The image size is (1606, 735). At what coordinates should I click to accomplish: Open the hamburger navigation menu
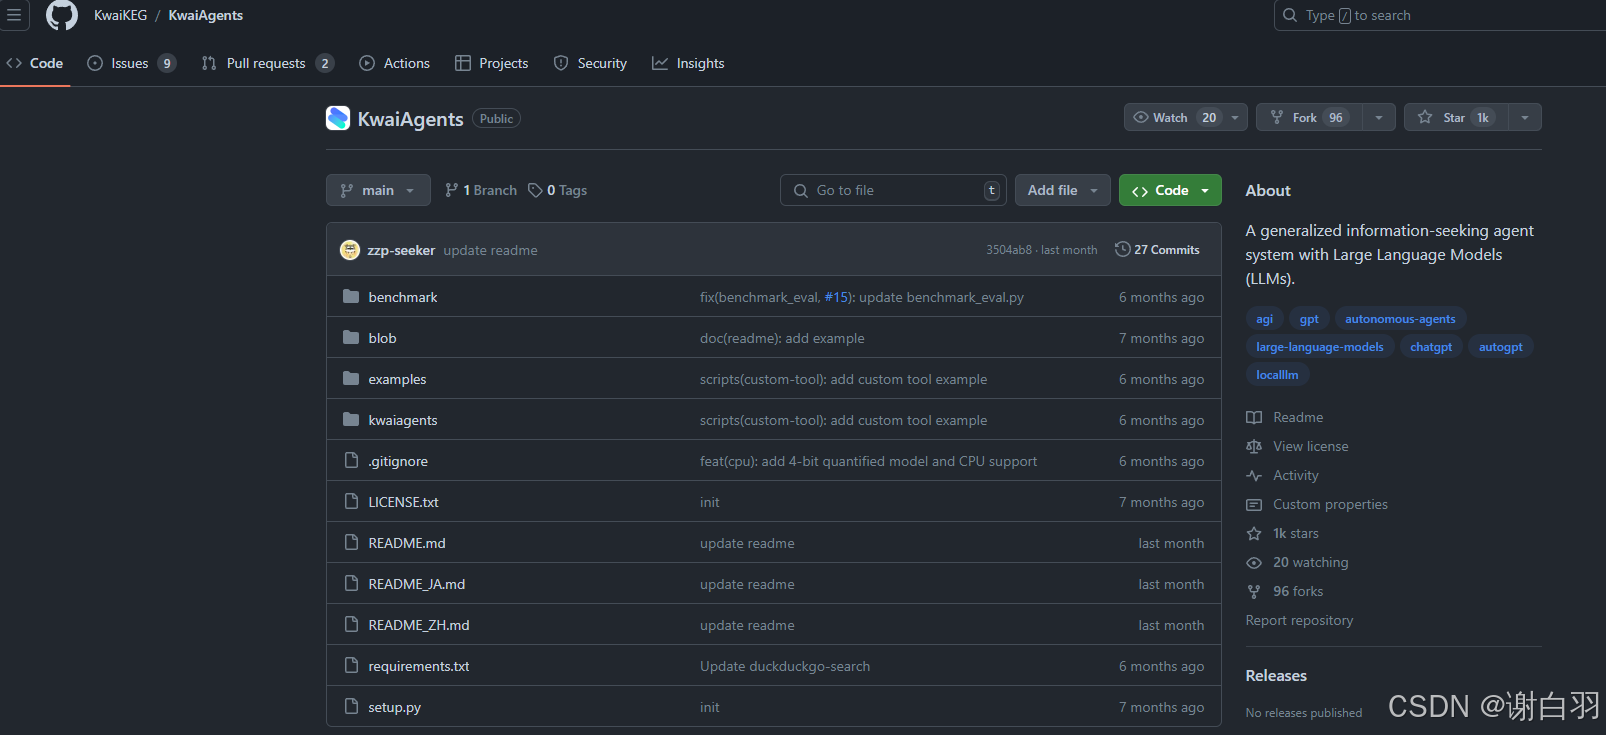(14, 15)
